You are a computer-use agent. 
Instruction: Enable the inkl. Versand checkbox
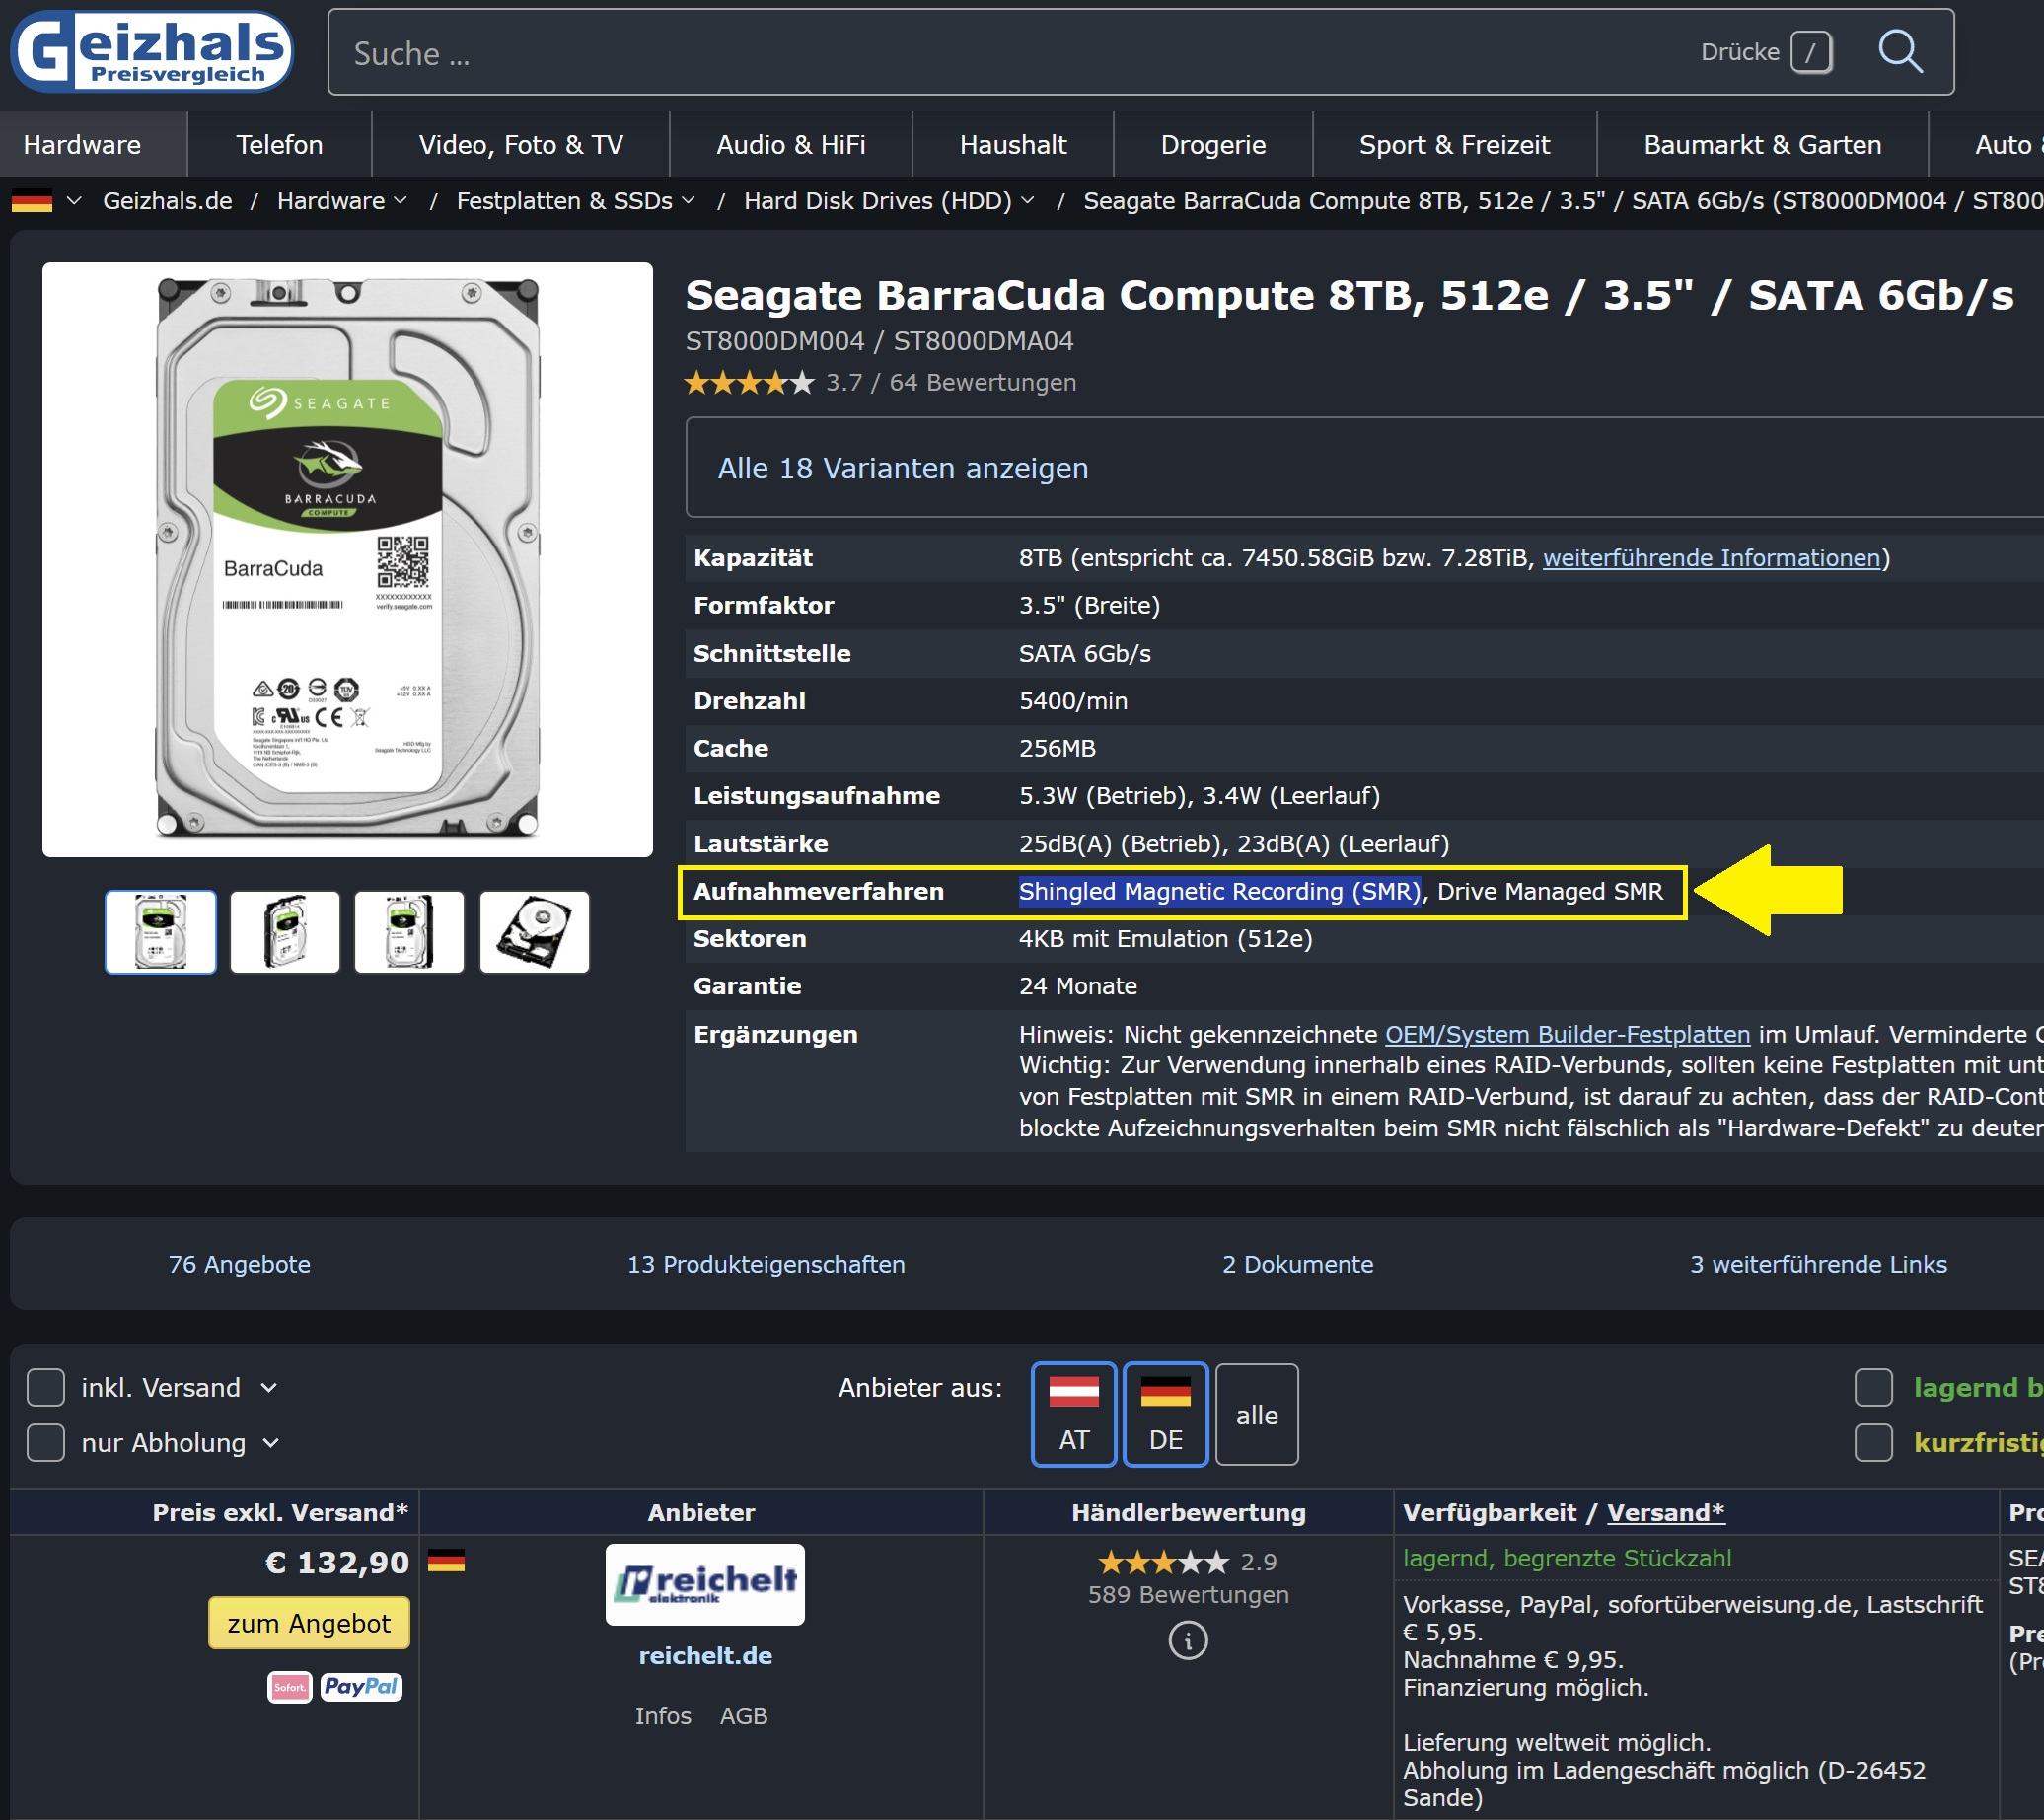[x=46, y=1388]
